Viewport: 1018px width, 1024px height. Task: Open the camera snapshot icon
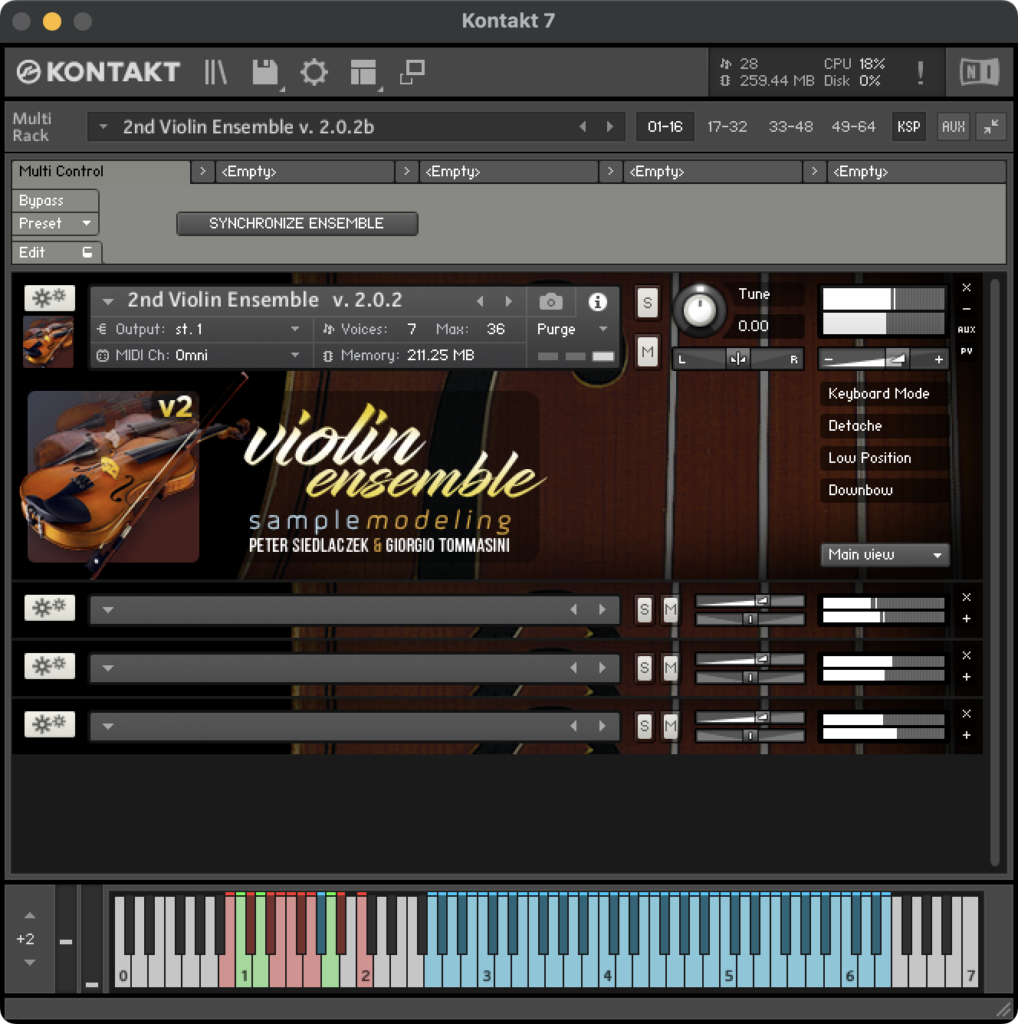(x=550, y=302)
